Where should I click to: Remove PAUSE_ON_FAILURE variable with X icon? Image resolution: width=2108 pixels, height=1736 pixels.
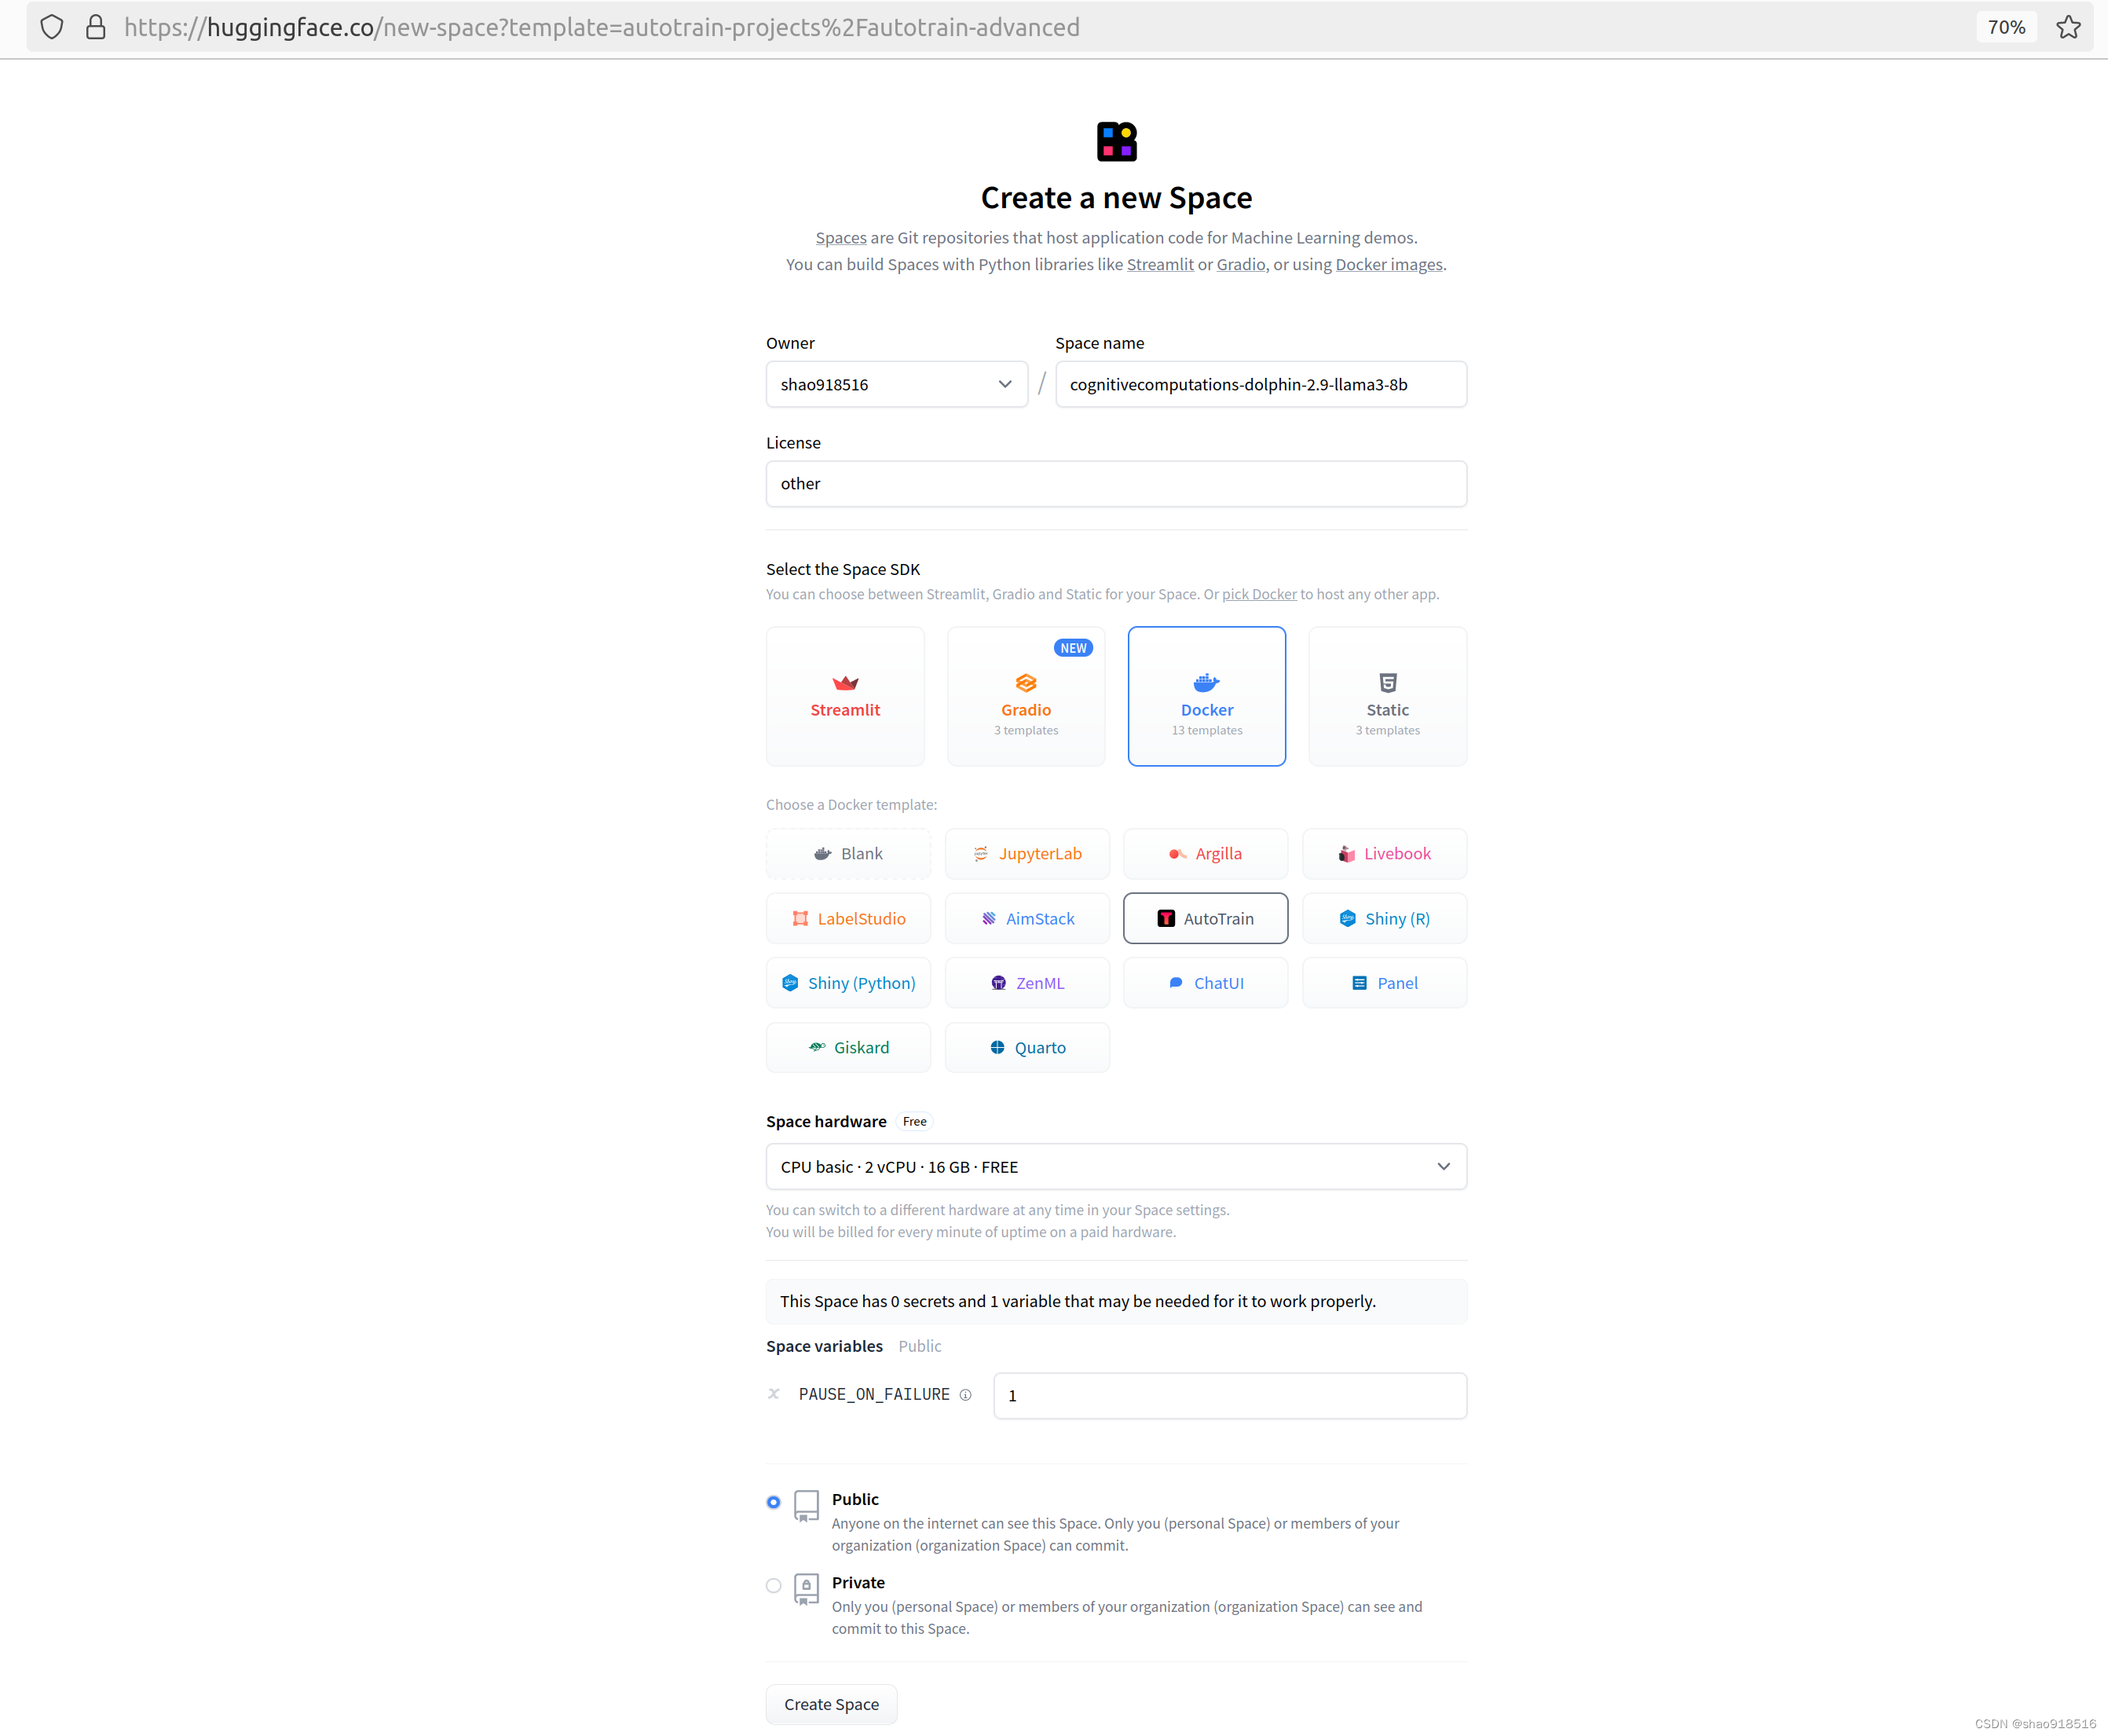[x=773, y=1394]
